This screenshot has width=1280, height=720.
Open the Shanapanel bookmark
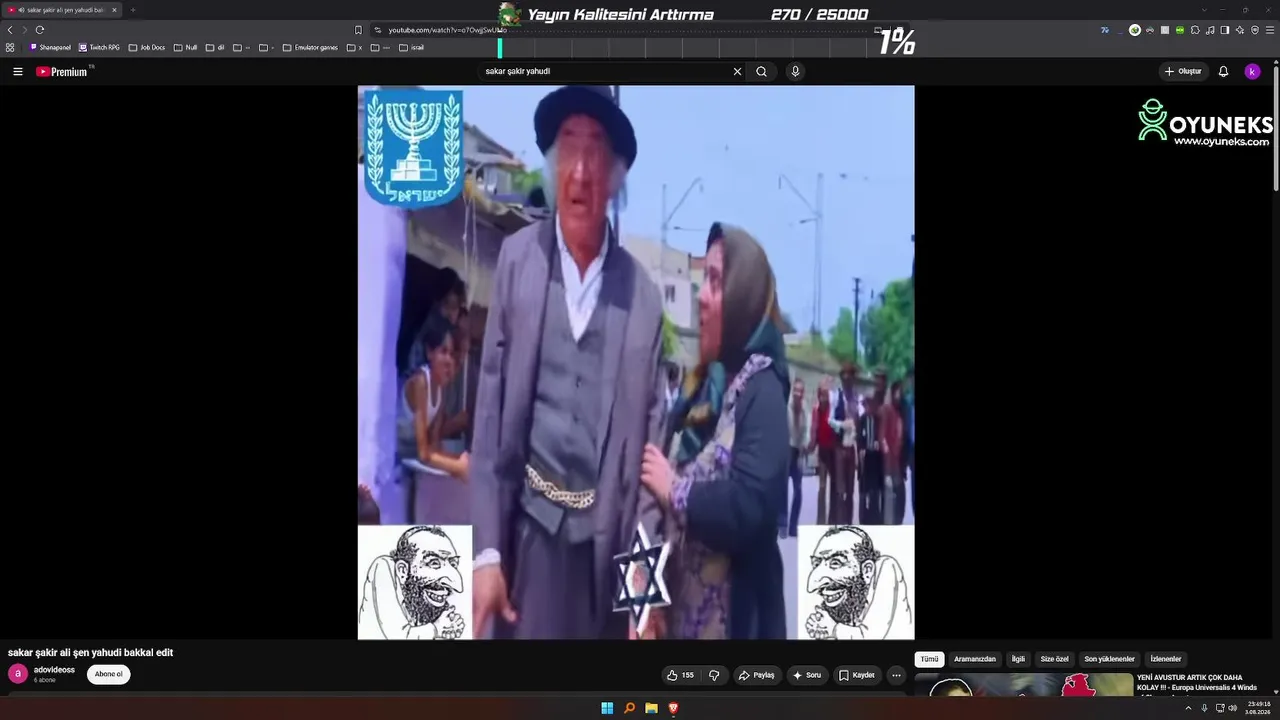tap(51, 47)
